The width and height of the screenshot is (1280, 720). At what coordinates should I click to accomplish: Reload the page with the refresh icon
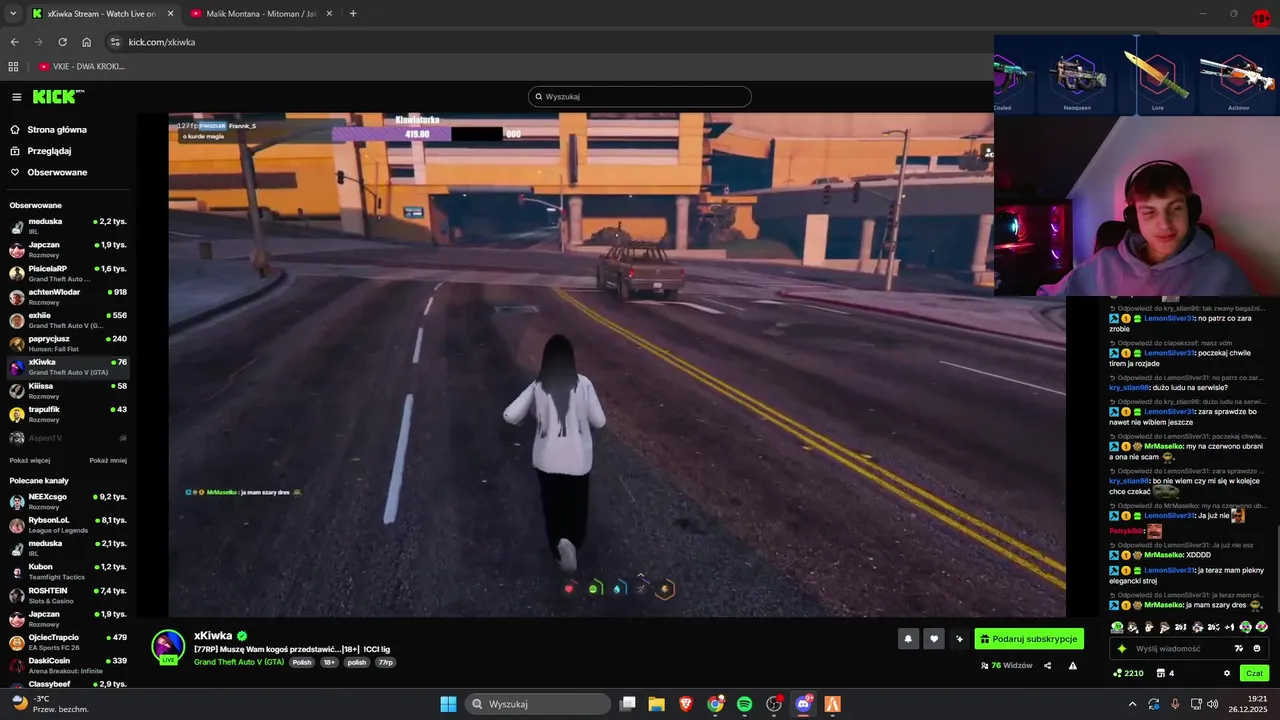pos(62,42)
